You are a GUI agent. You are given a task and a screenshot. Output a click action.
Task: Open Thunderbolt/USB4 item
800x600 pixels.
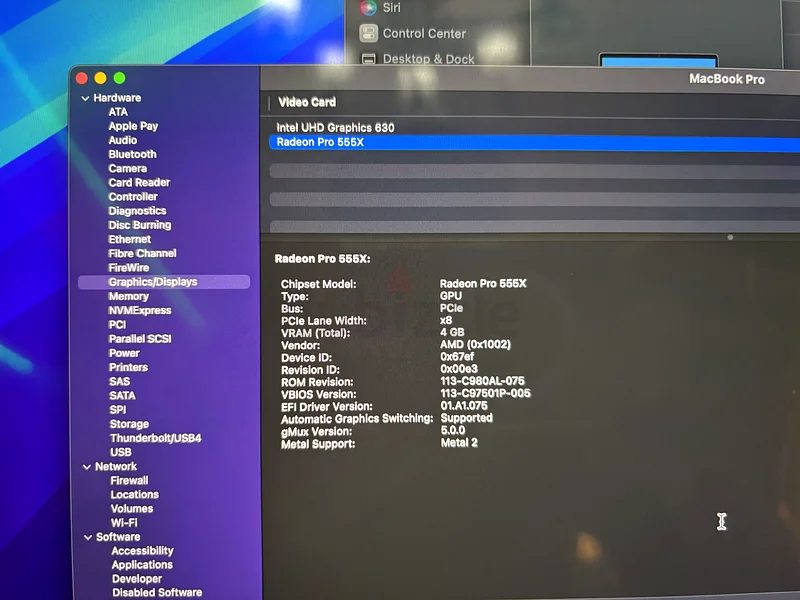[x=156, y=438]
